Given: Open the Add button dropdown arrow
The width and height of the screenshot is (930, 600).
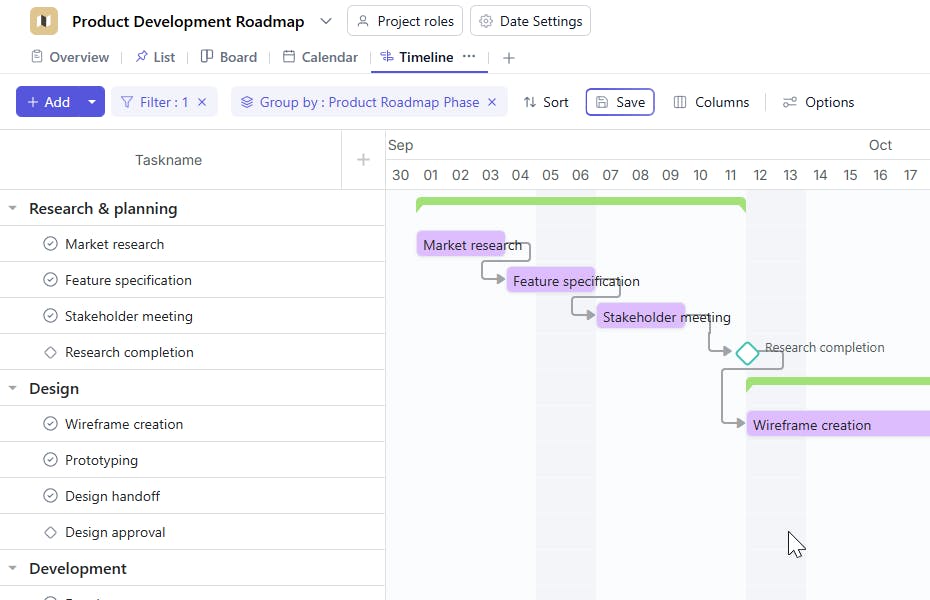Looking at the screenshot, I should click(92, 102).
